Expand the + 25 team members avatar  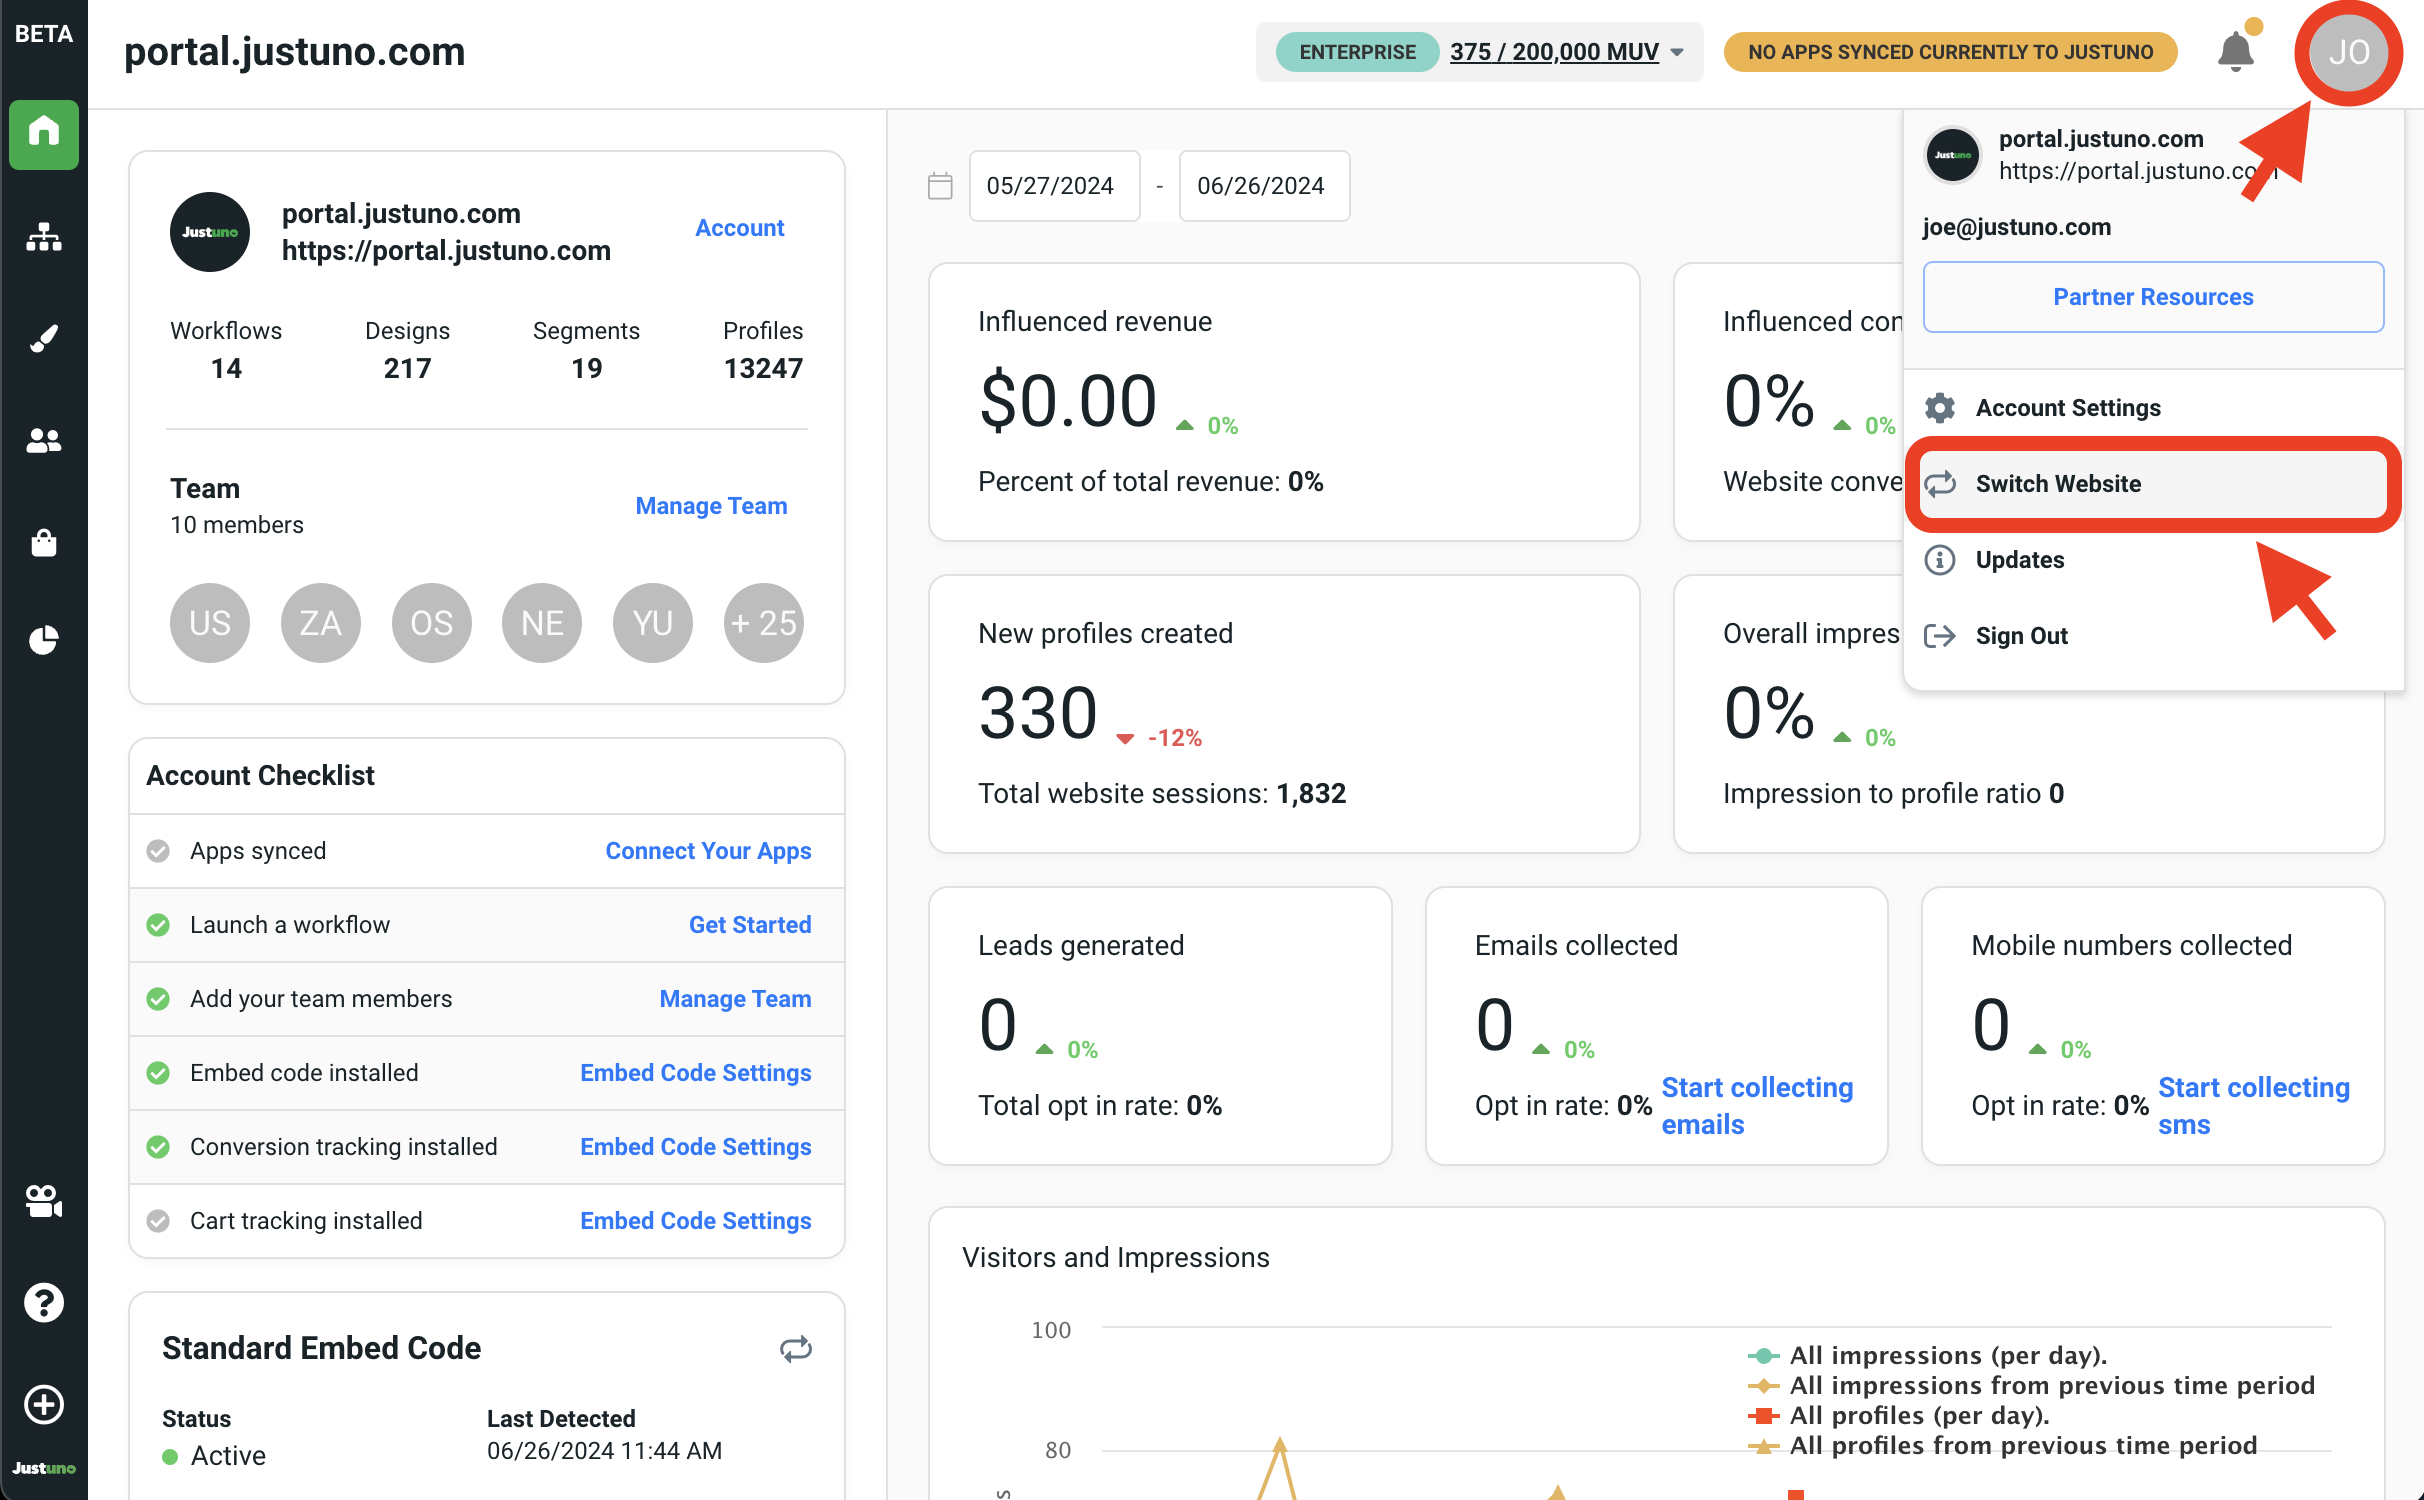tap(763, 623)
